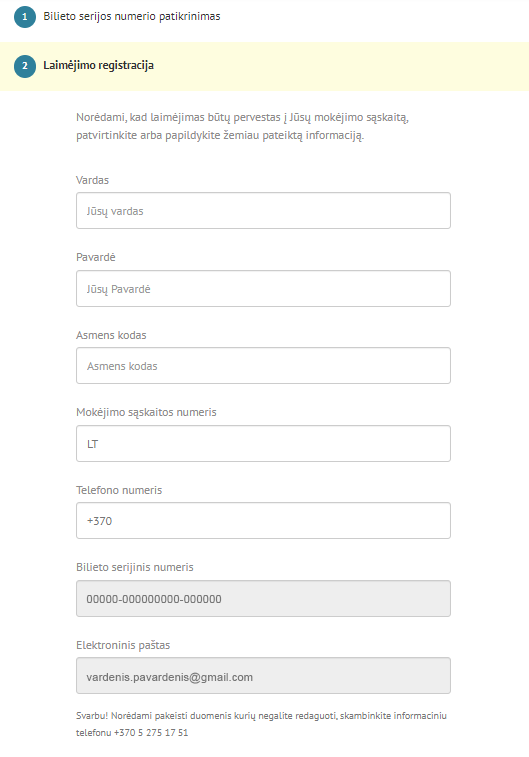Image resolution: width=529 pixels, height=757 pixels.
Task: Click the step 2 circle icon
Action: coord(25,66)
